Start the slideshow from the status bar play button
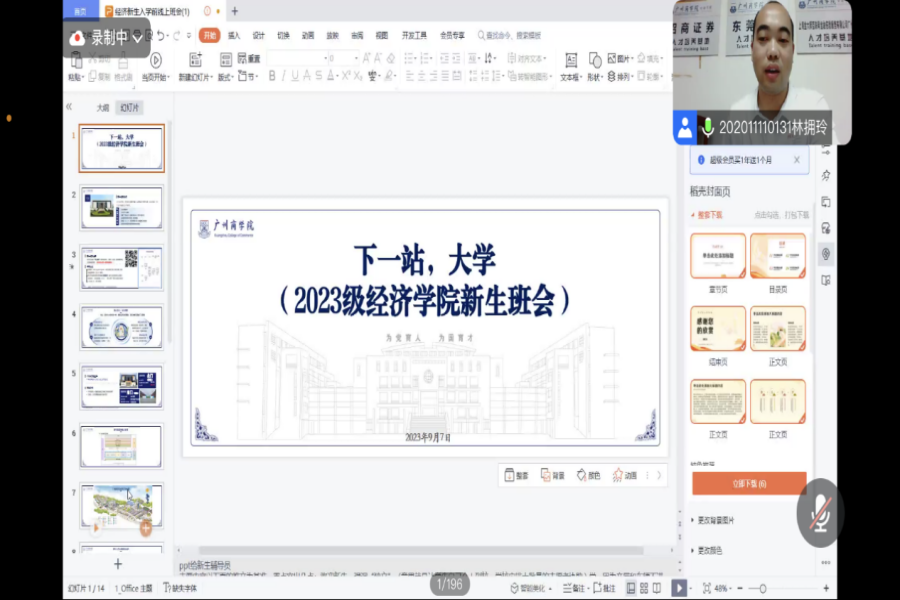Image resolution: width=900 pixels, height=600 pixels. coord(680,588)
